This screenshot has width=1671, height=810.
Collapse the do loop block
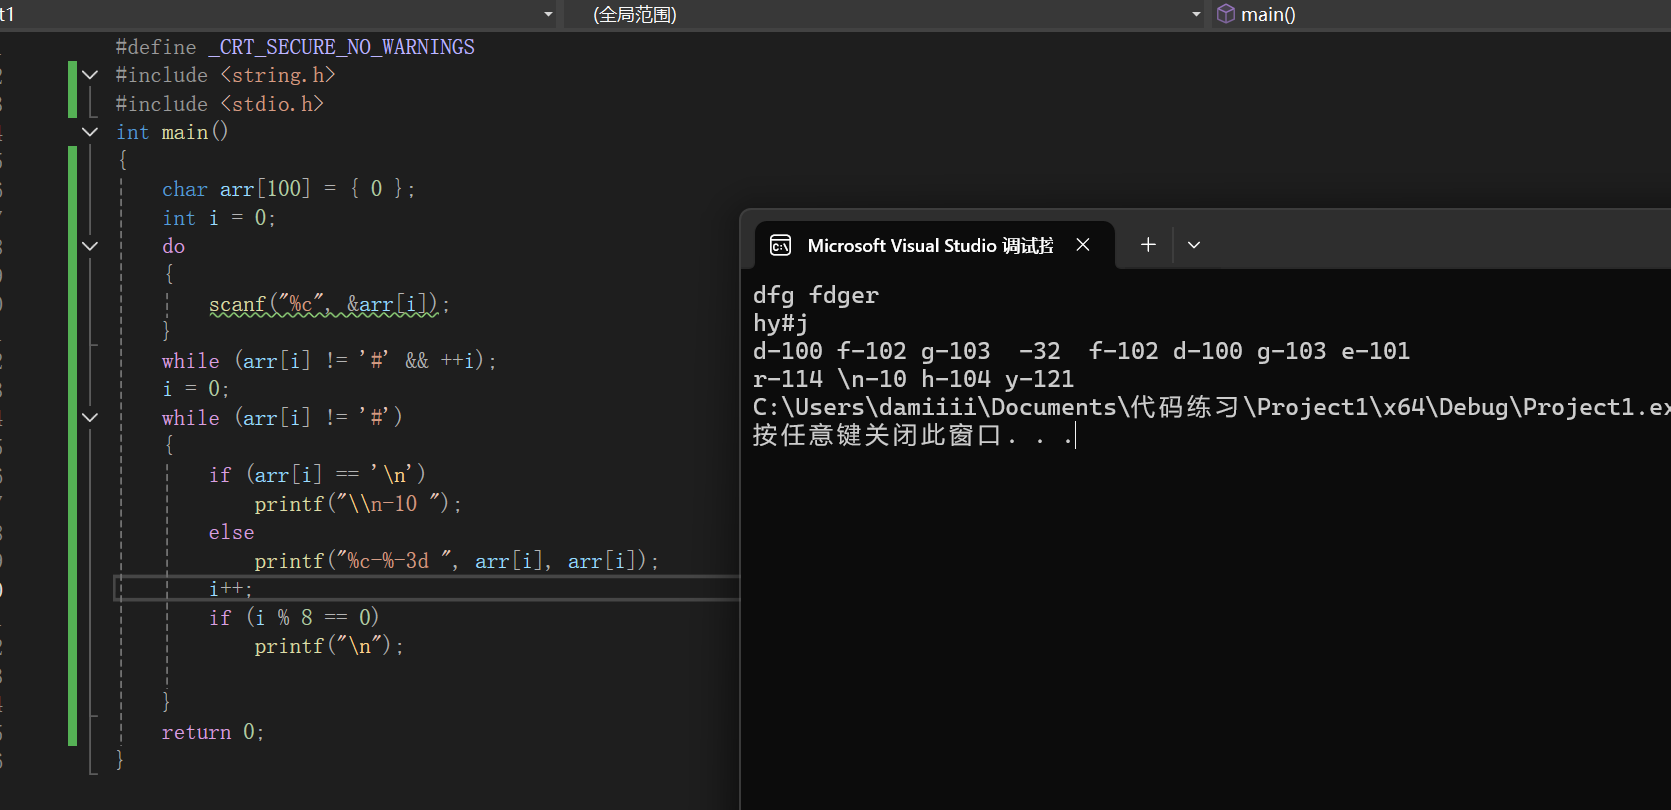(90, 246)
